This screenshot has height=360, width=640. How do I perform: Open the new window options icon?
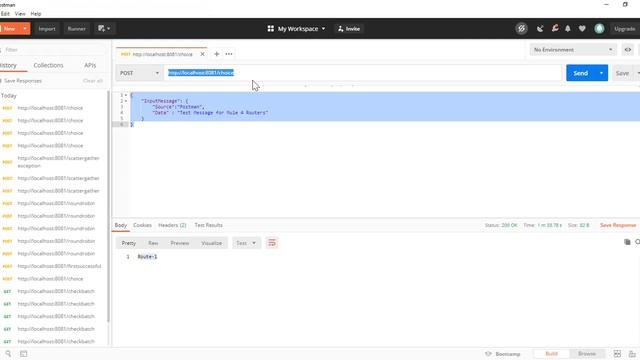pos(104,29)
